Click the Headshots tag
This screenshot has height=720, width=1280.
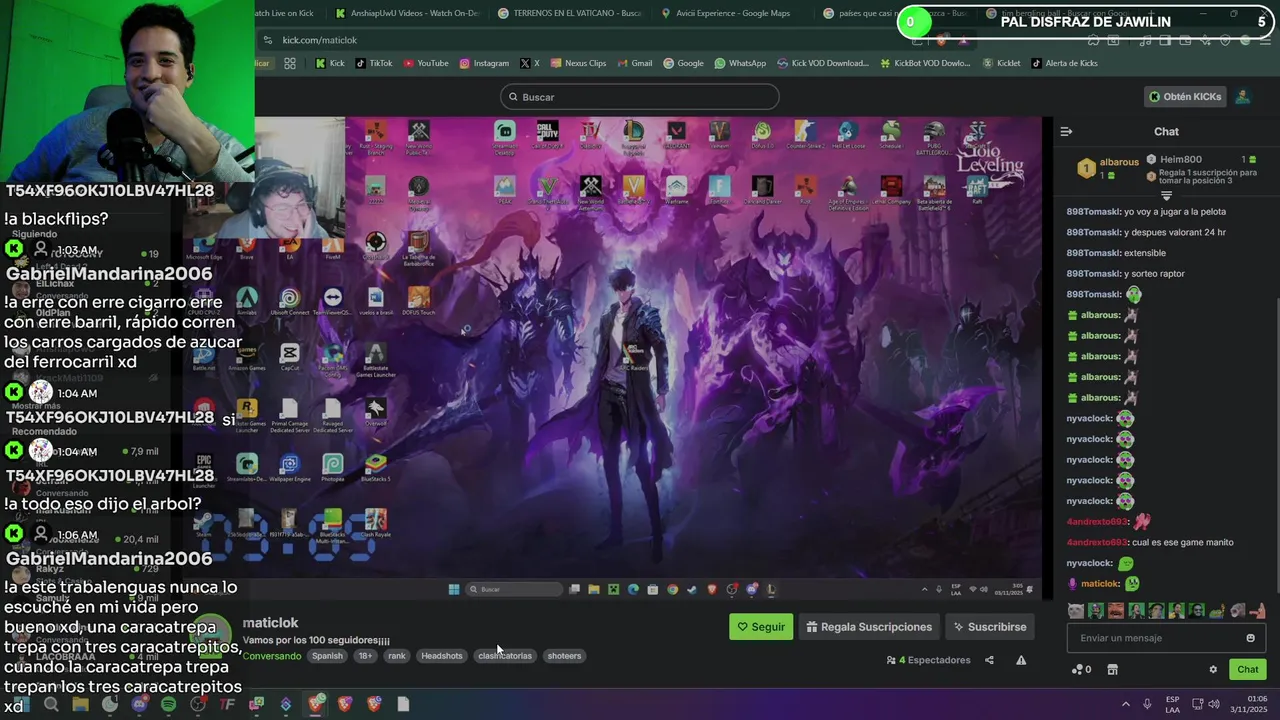coord(442,656)
